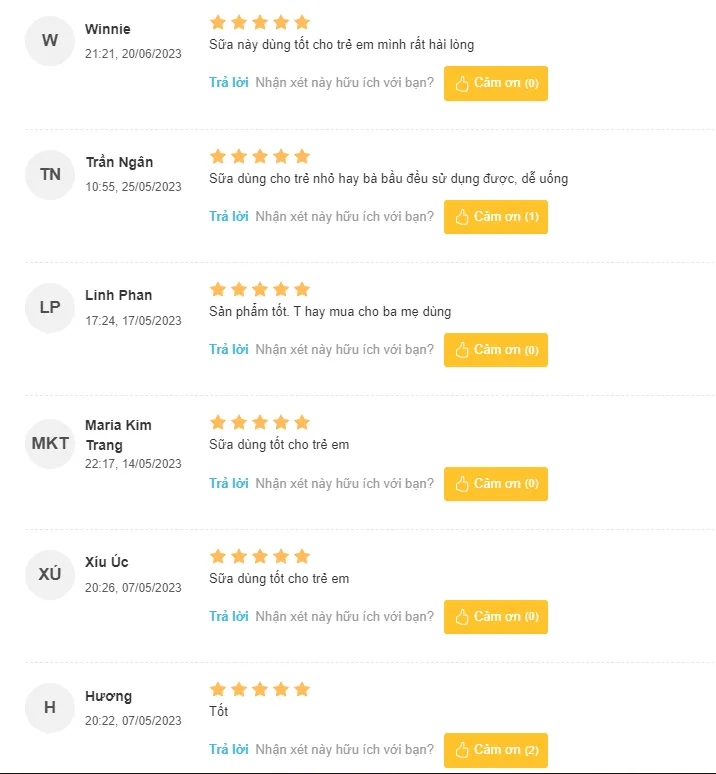Click thumbs-up icon on Maria Kim Trang's review
716x774 pixels.
pos(462,484)
